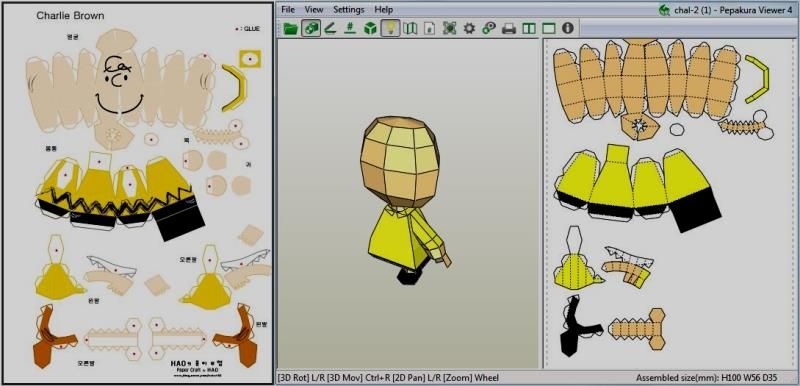800x386 pixels.
Task: Toggle the show edge angle icon
Action: pos(330,28)
